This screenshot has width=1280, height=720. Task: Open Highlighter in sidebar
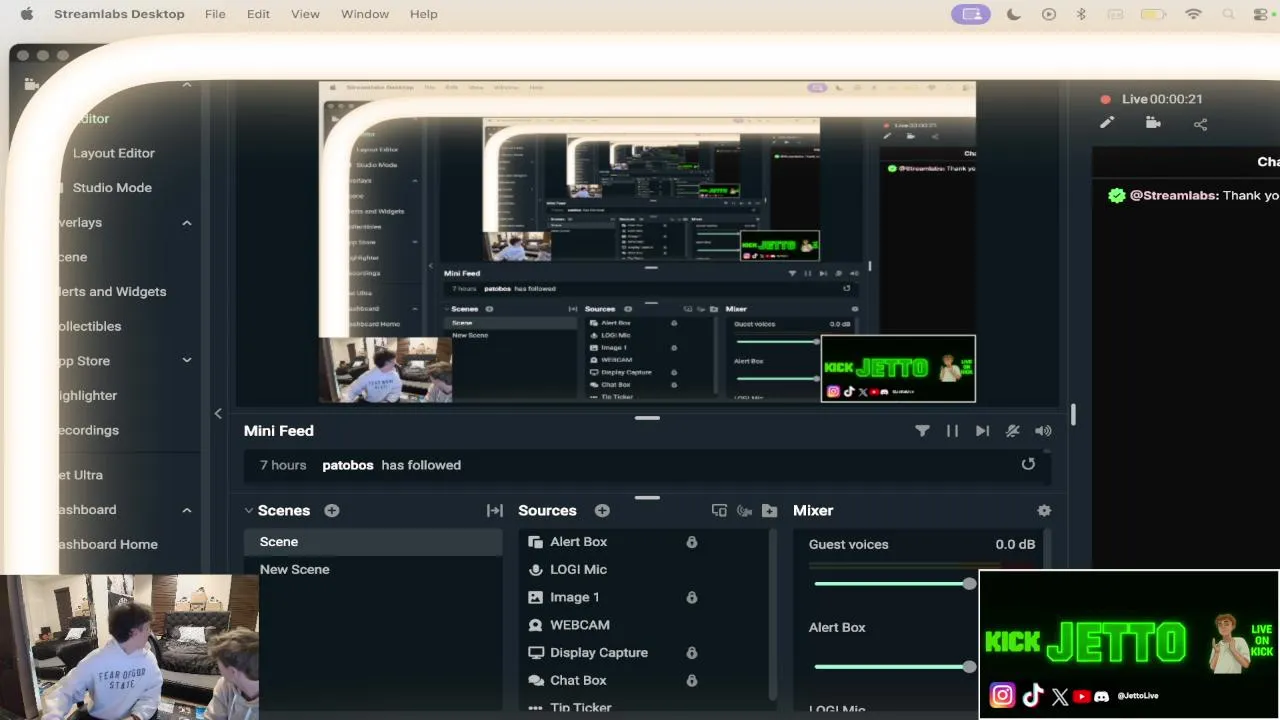(x=88, y=395)
